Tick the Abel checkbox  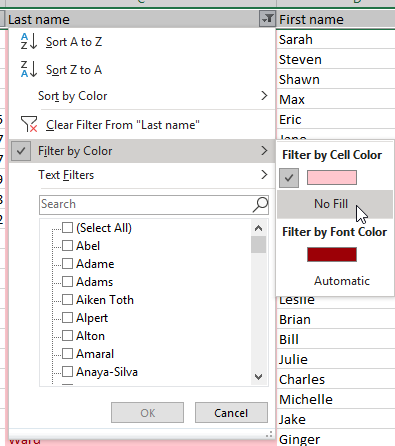pos(68,246)
